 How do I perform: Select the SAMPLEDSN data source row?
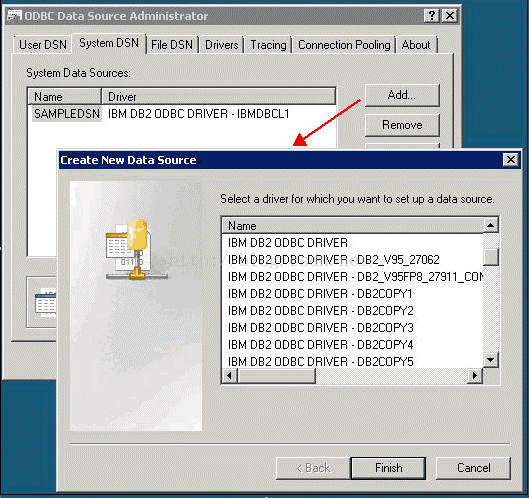point(182,114)
